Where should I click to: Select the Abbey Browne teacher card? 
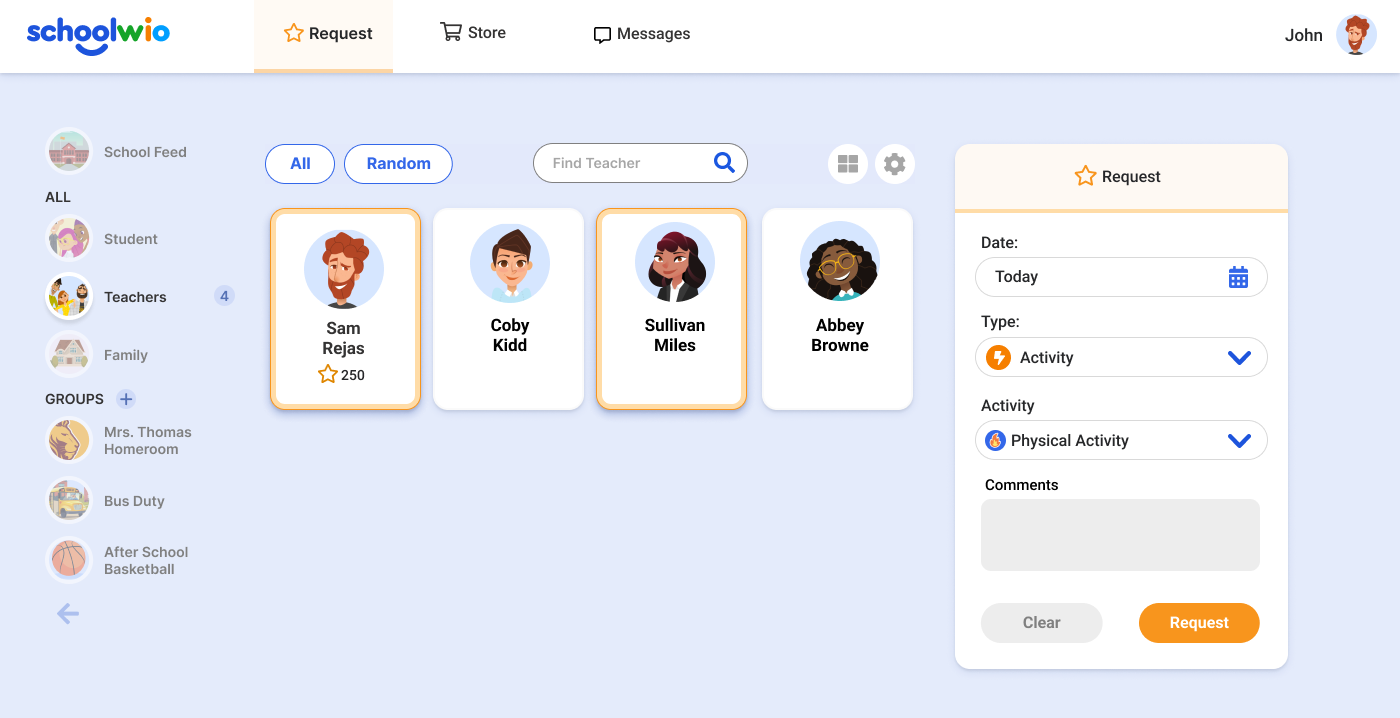[x=837, y=309]
